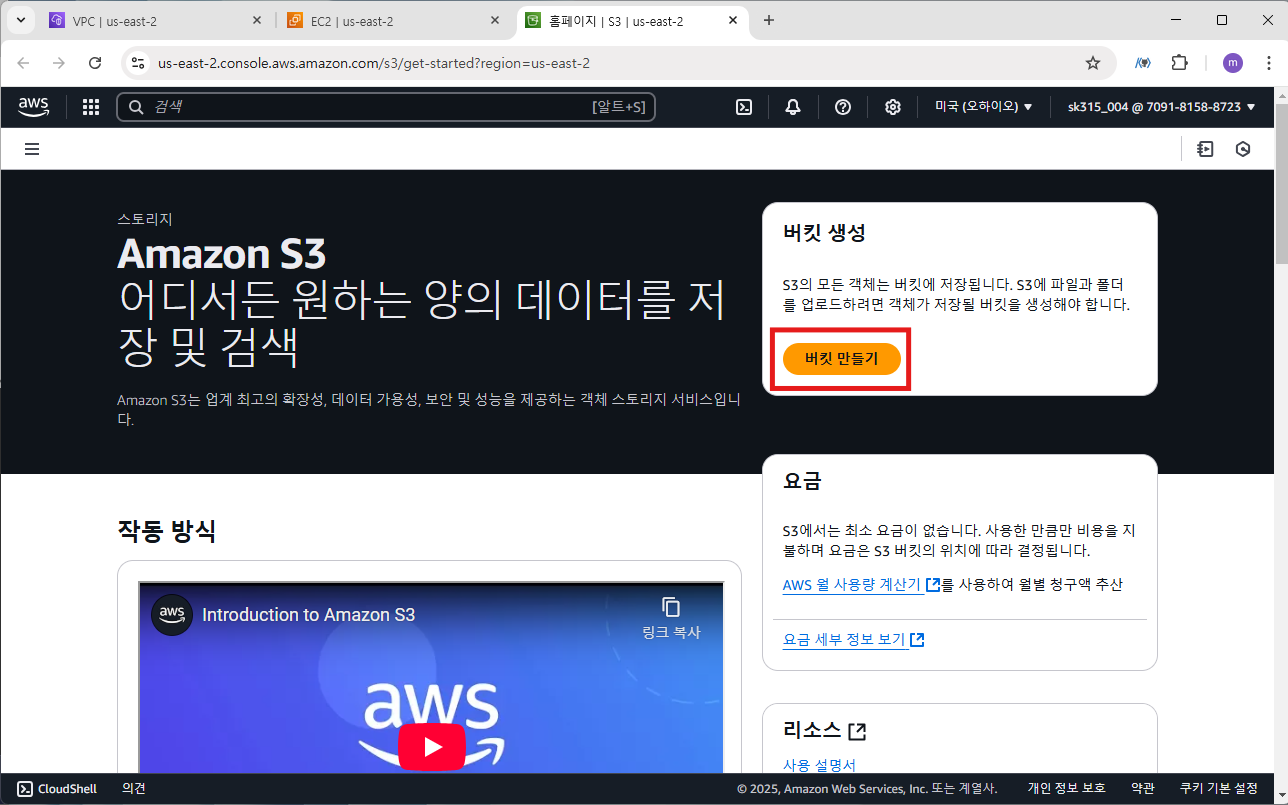Click the 작동 방식 heading

pyautogui.click(x=166, y=531)
